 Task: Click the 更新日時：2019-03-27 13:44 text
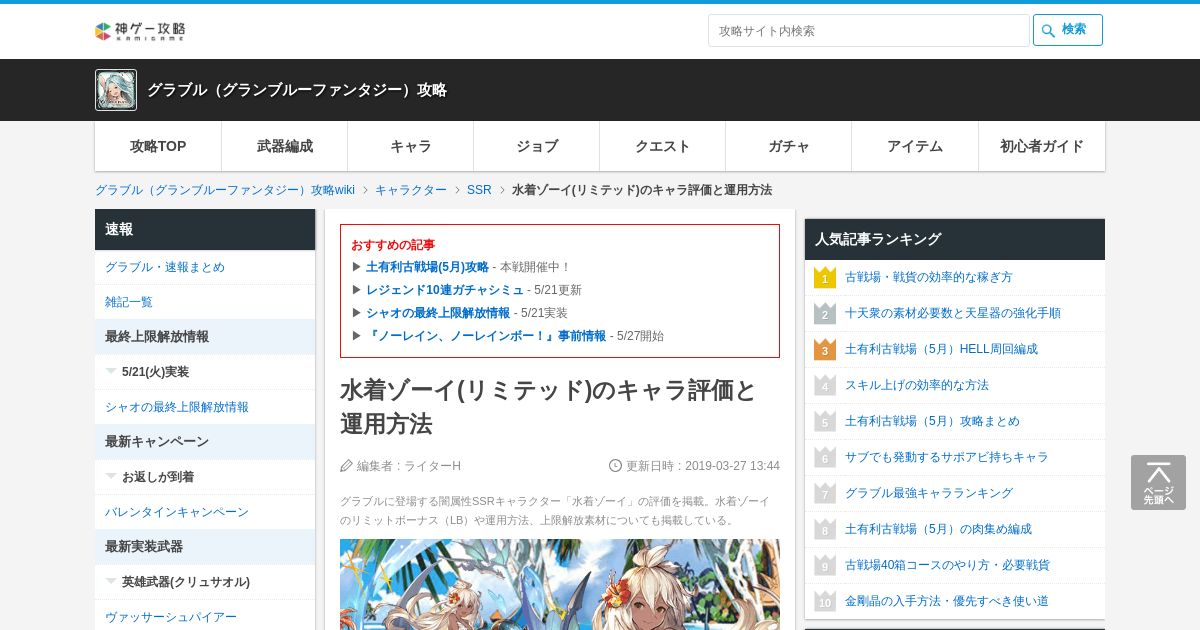703,466
